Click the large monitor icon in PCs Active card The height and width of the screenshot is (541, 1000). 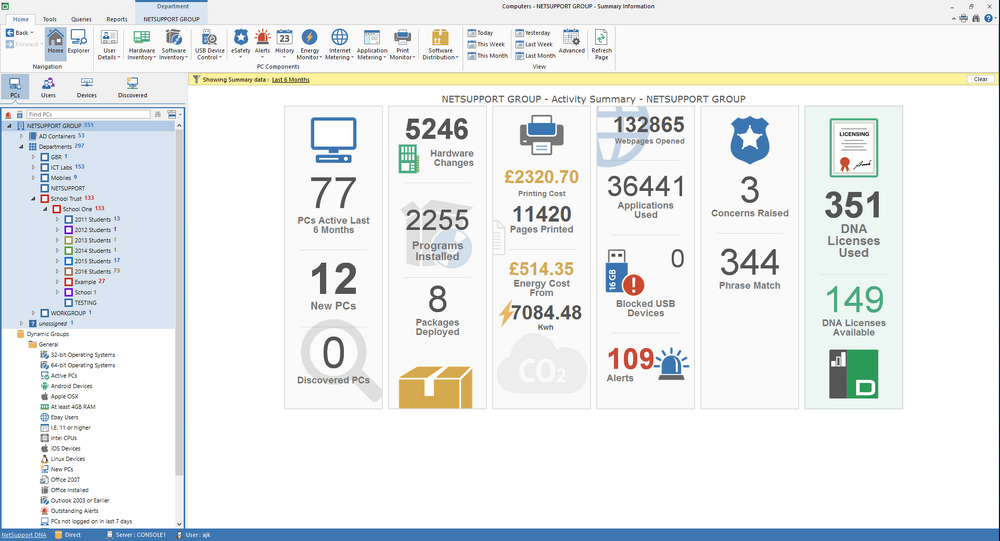(x=334, y=140)
